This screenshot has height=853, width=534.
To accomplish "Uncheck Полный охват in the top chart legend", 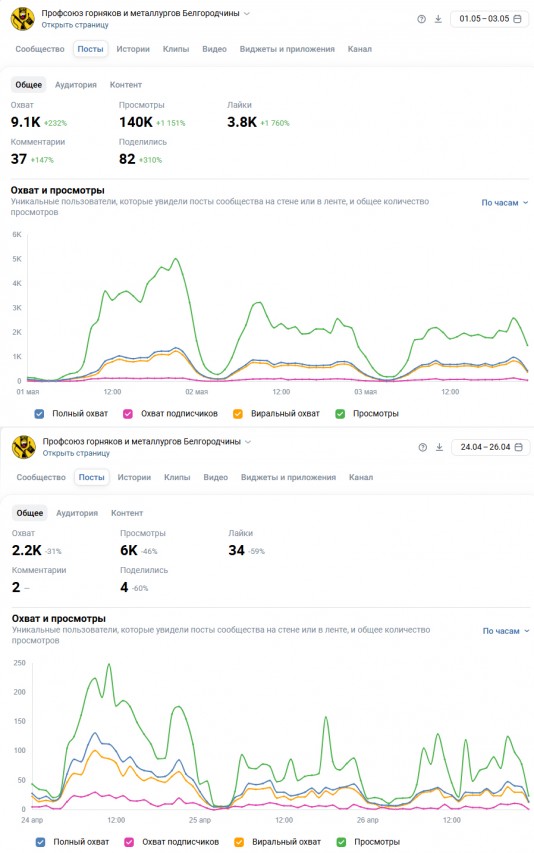I will click(39, 413).
